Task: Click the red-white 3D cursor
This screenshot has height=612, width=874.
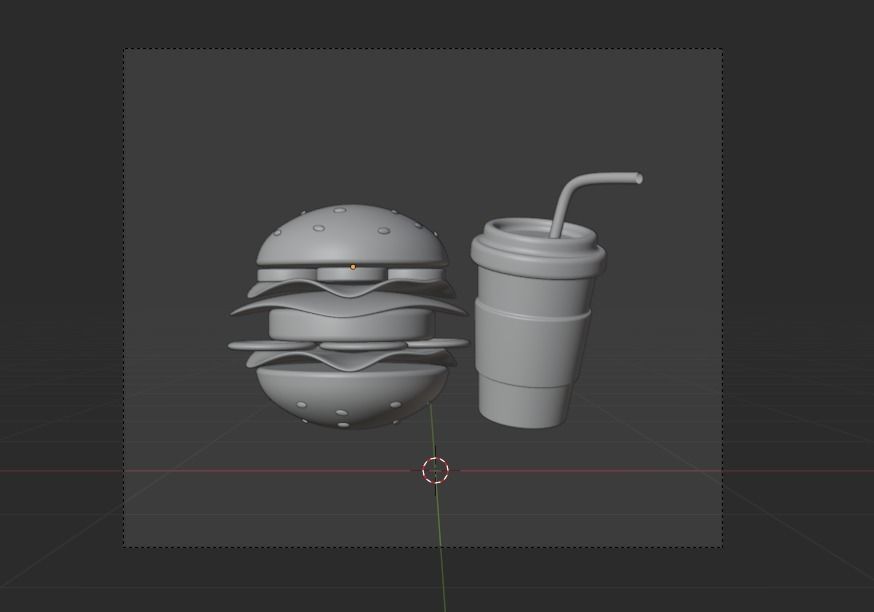Action: coord(435,470)
